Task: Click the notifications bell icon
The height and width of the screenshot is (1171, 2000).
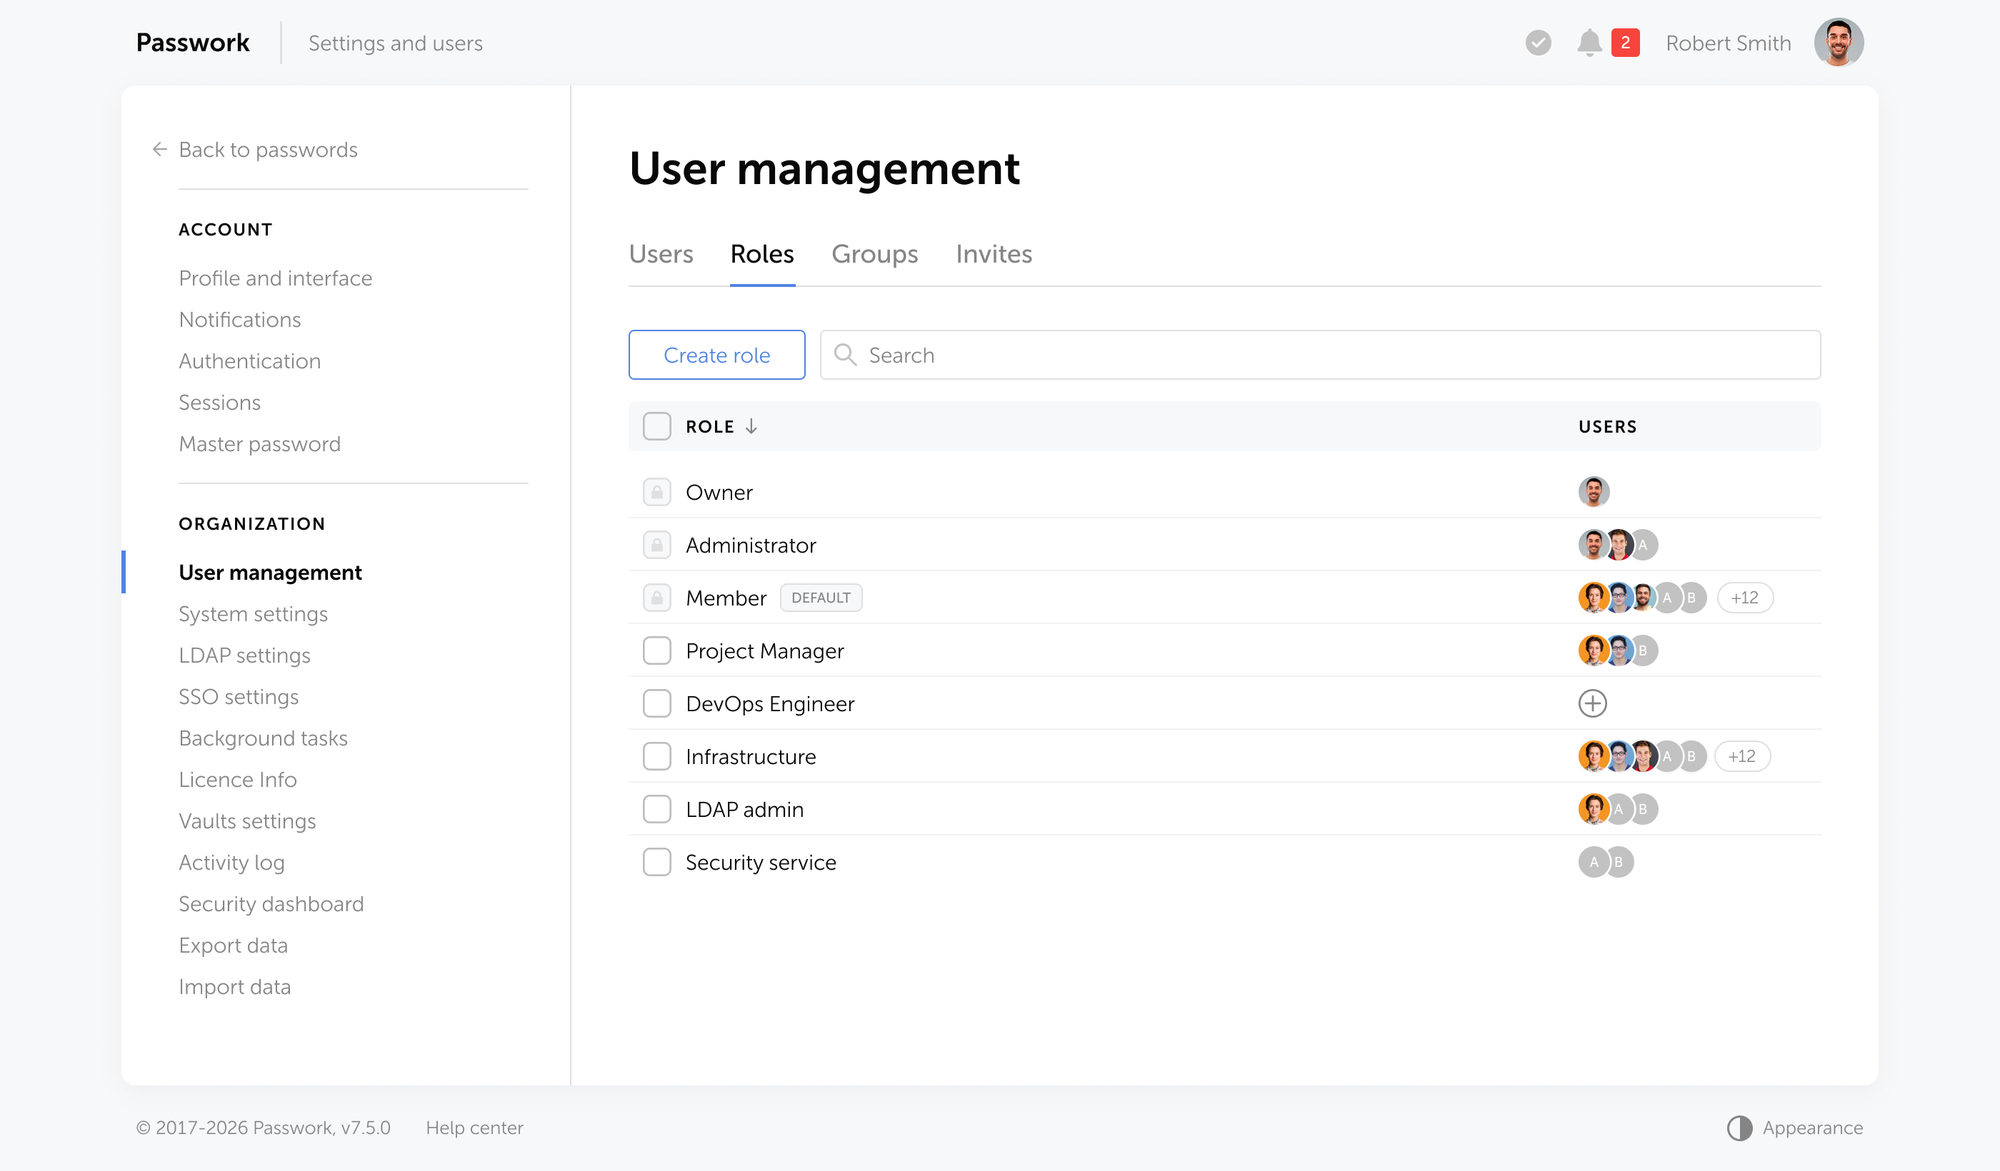Action: [x=1590, y=42]
